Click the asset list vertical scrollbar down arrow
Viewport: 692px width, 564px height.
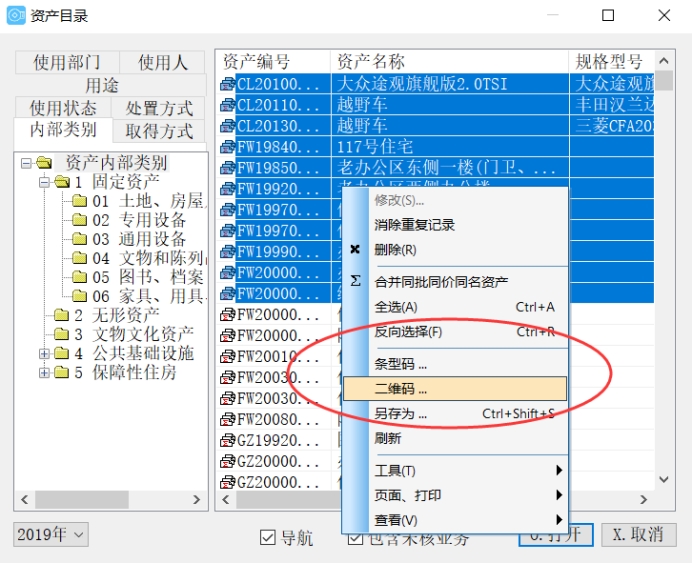point(664,479)
